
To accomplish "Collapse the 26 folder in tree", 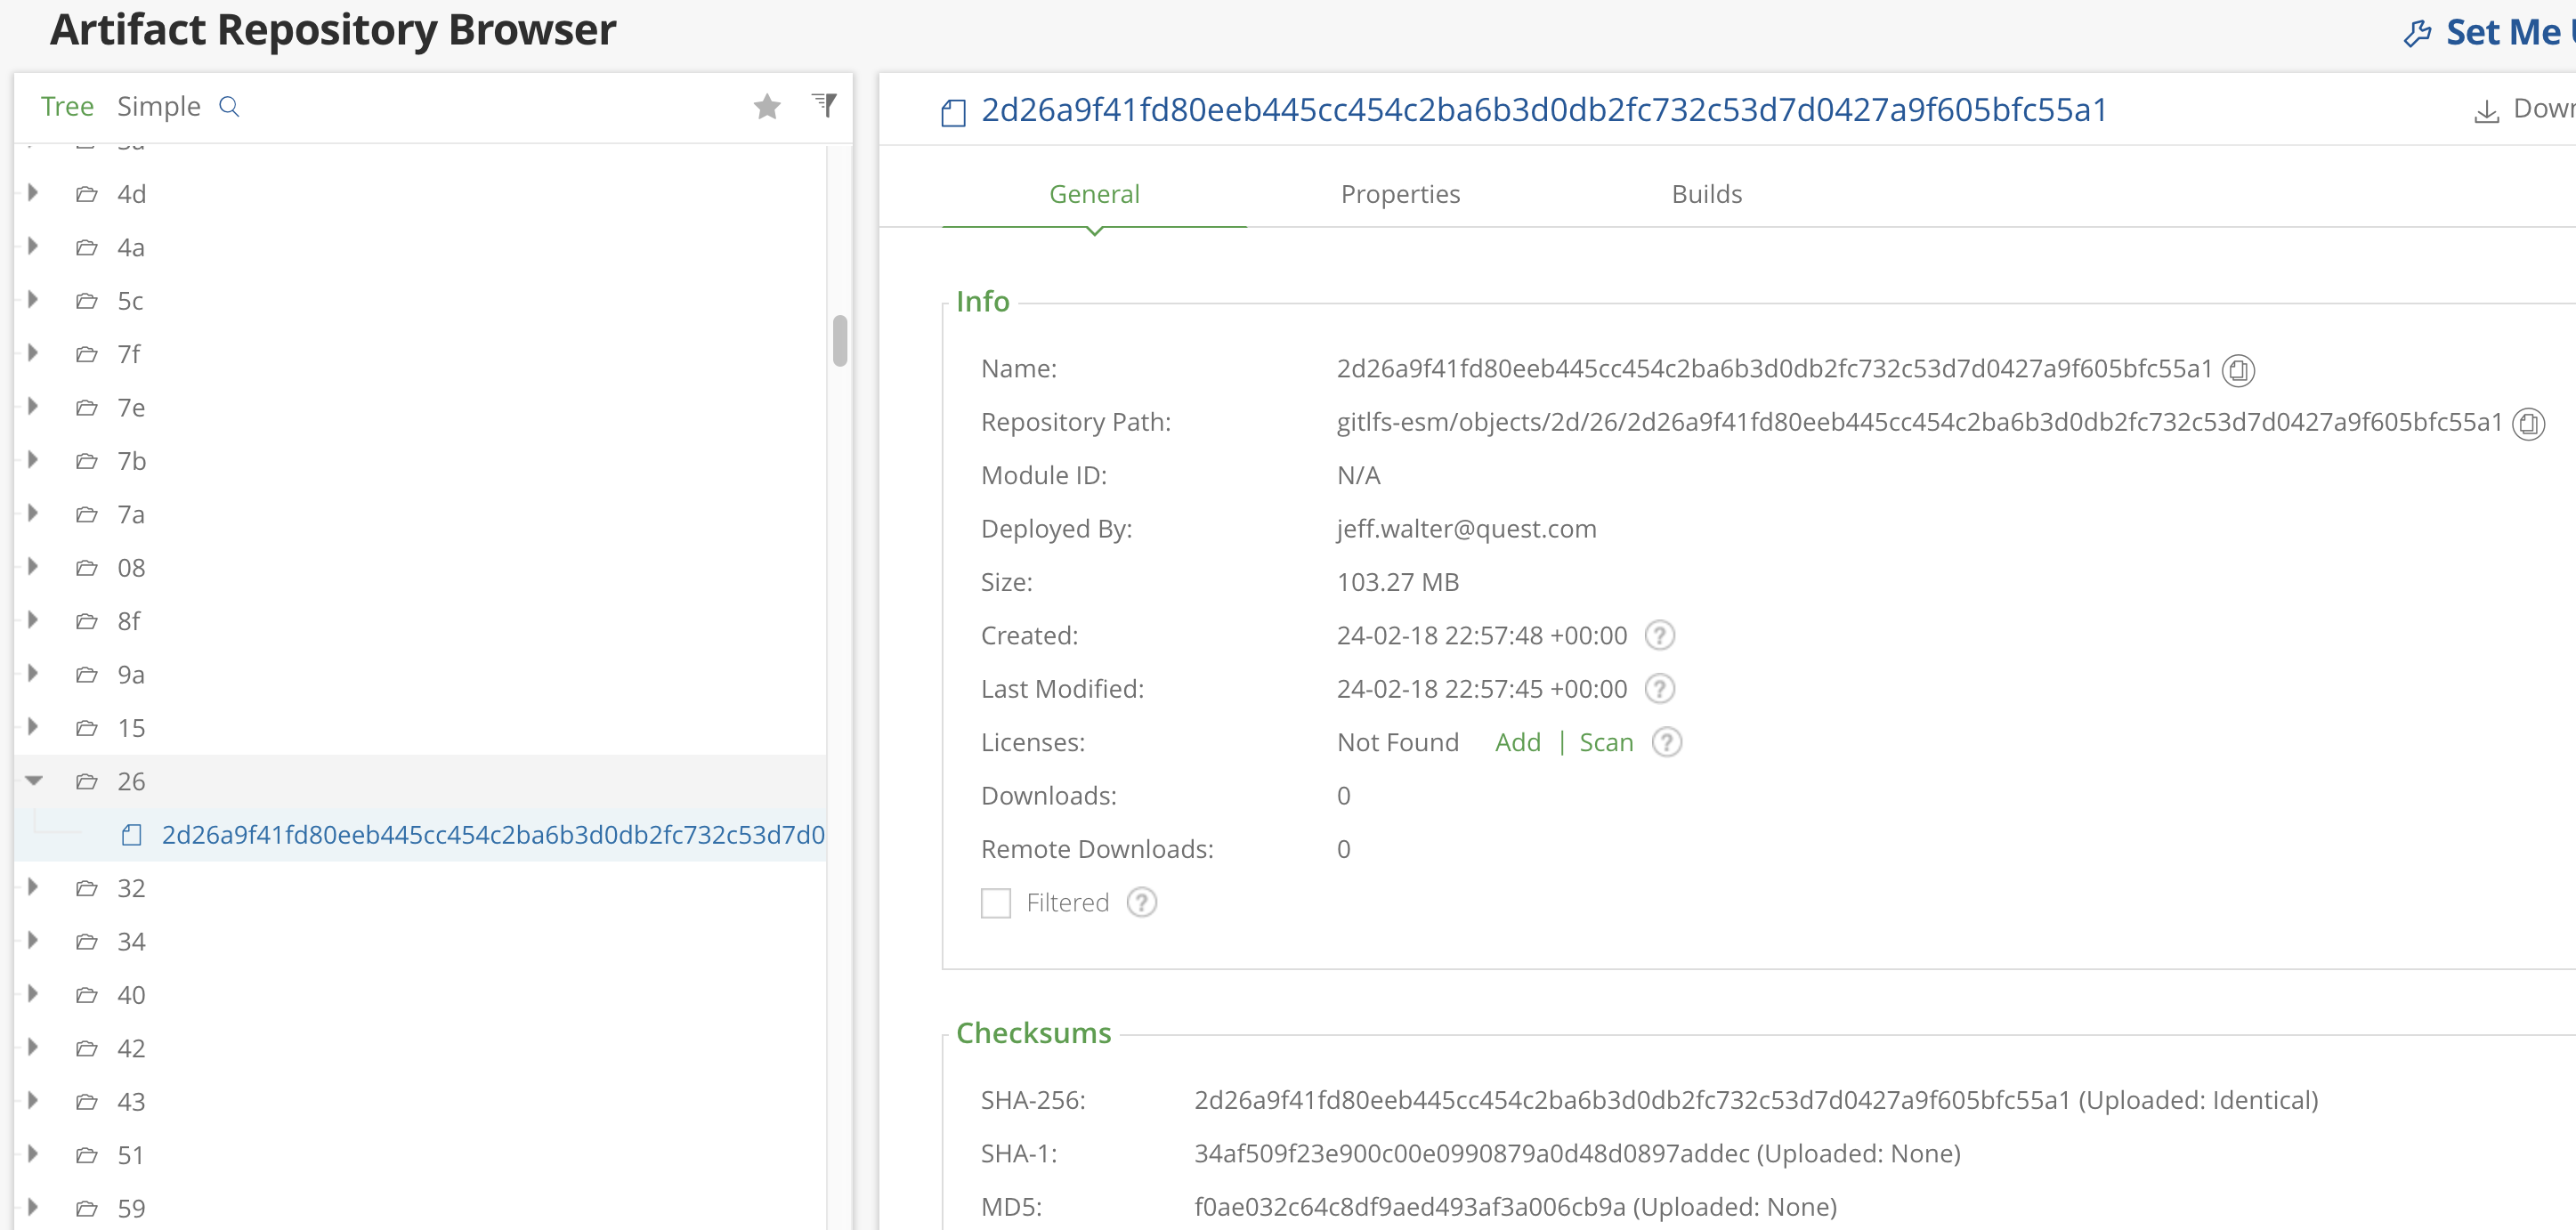I will [34, 781].
